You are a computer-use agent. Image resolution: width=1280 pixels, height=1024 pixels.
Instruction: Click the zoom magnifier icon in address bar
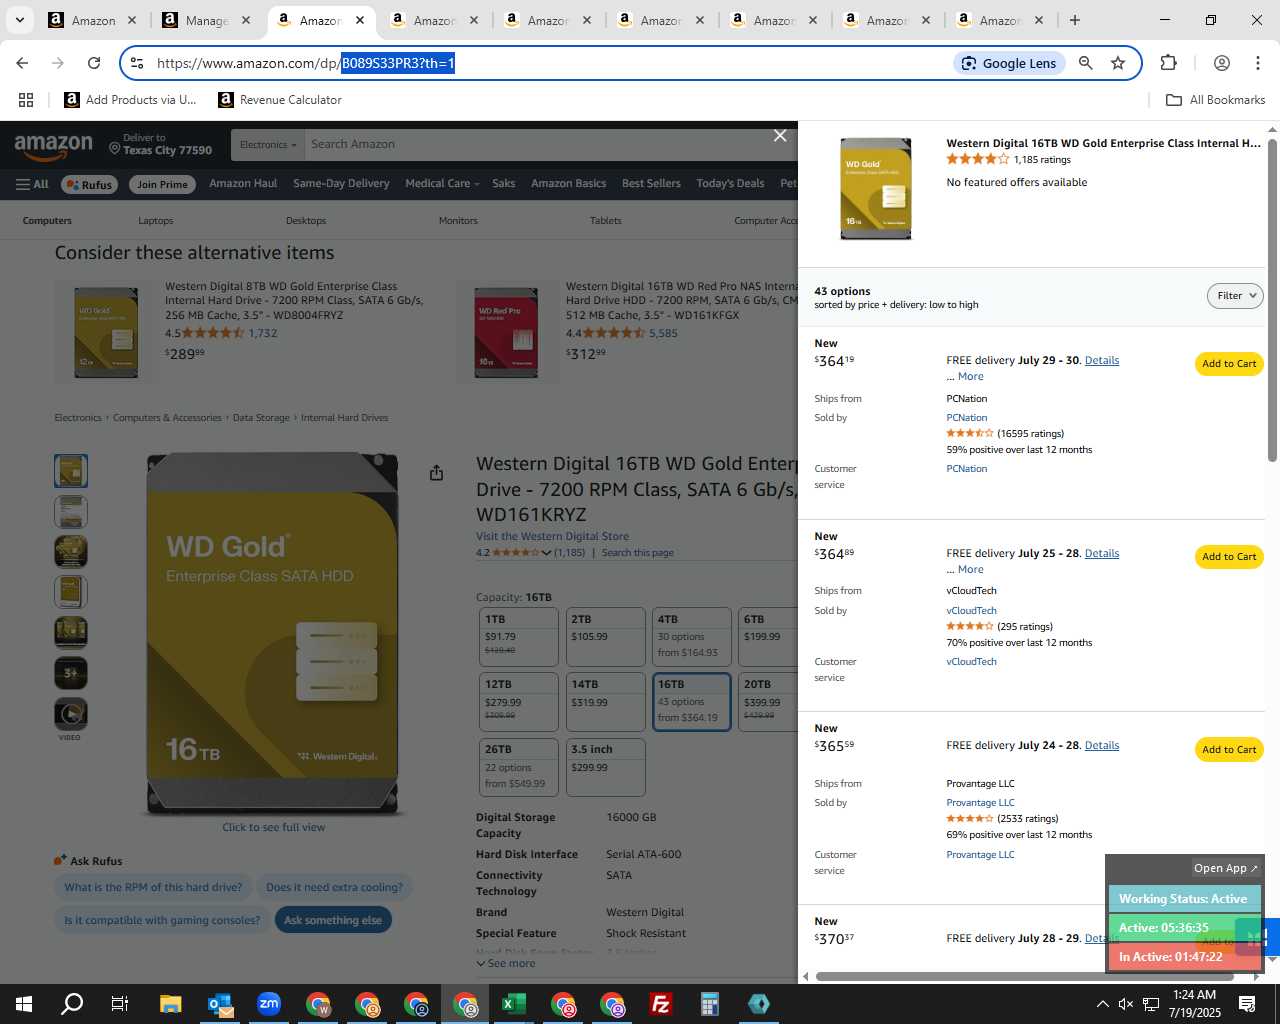point(1085,63)
